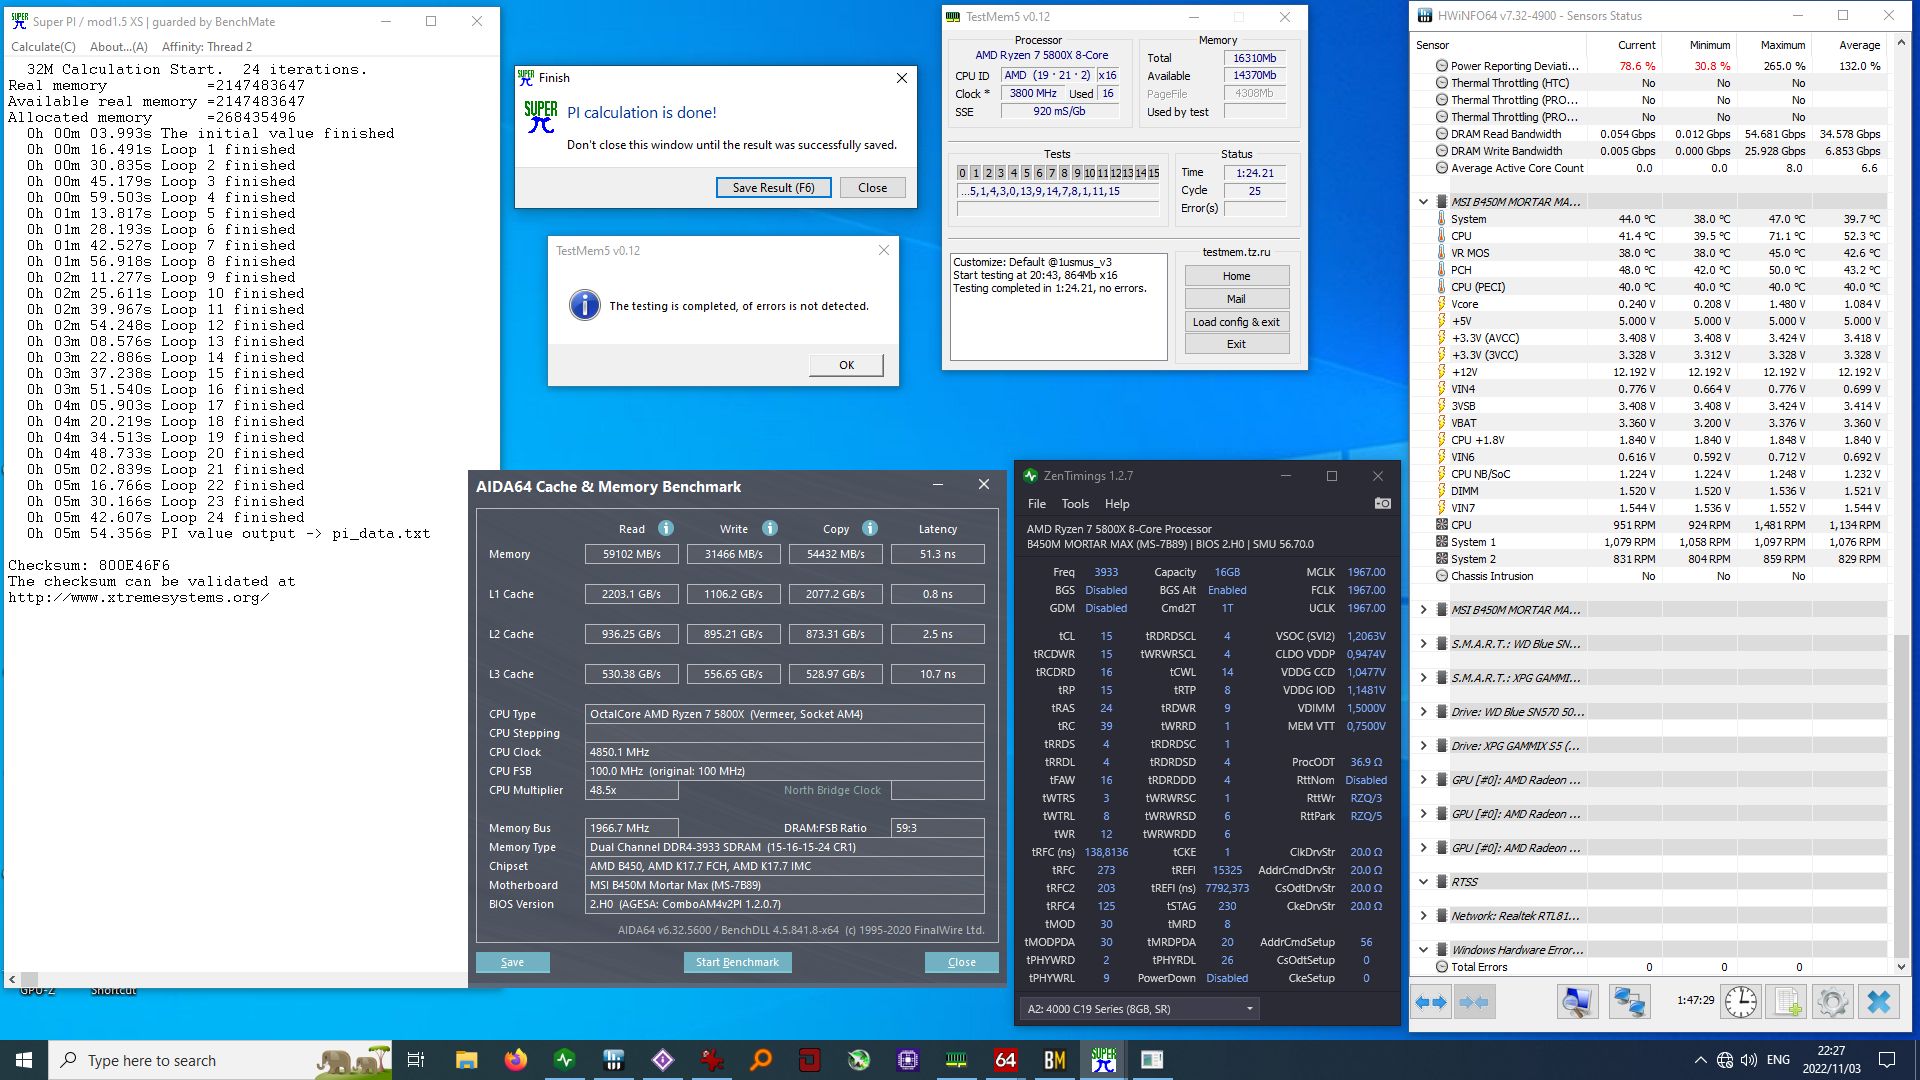
Task: Open HWiNFO sensor settings gear icon
Action: point(1833,1002)
